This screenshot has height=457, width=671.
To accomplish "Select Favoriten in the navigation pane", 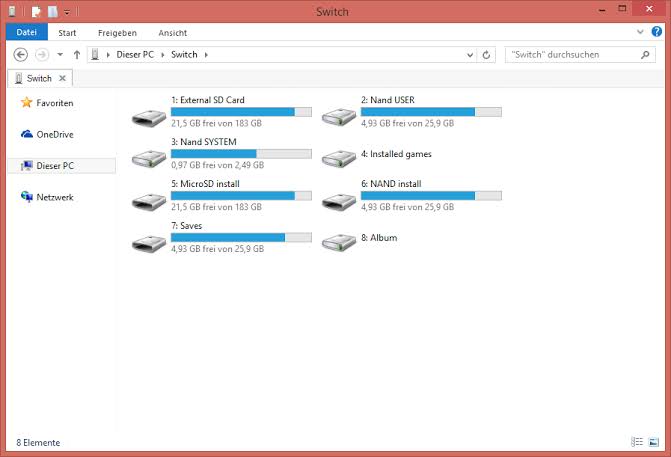I will pos(55,103).
